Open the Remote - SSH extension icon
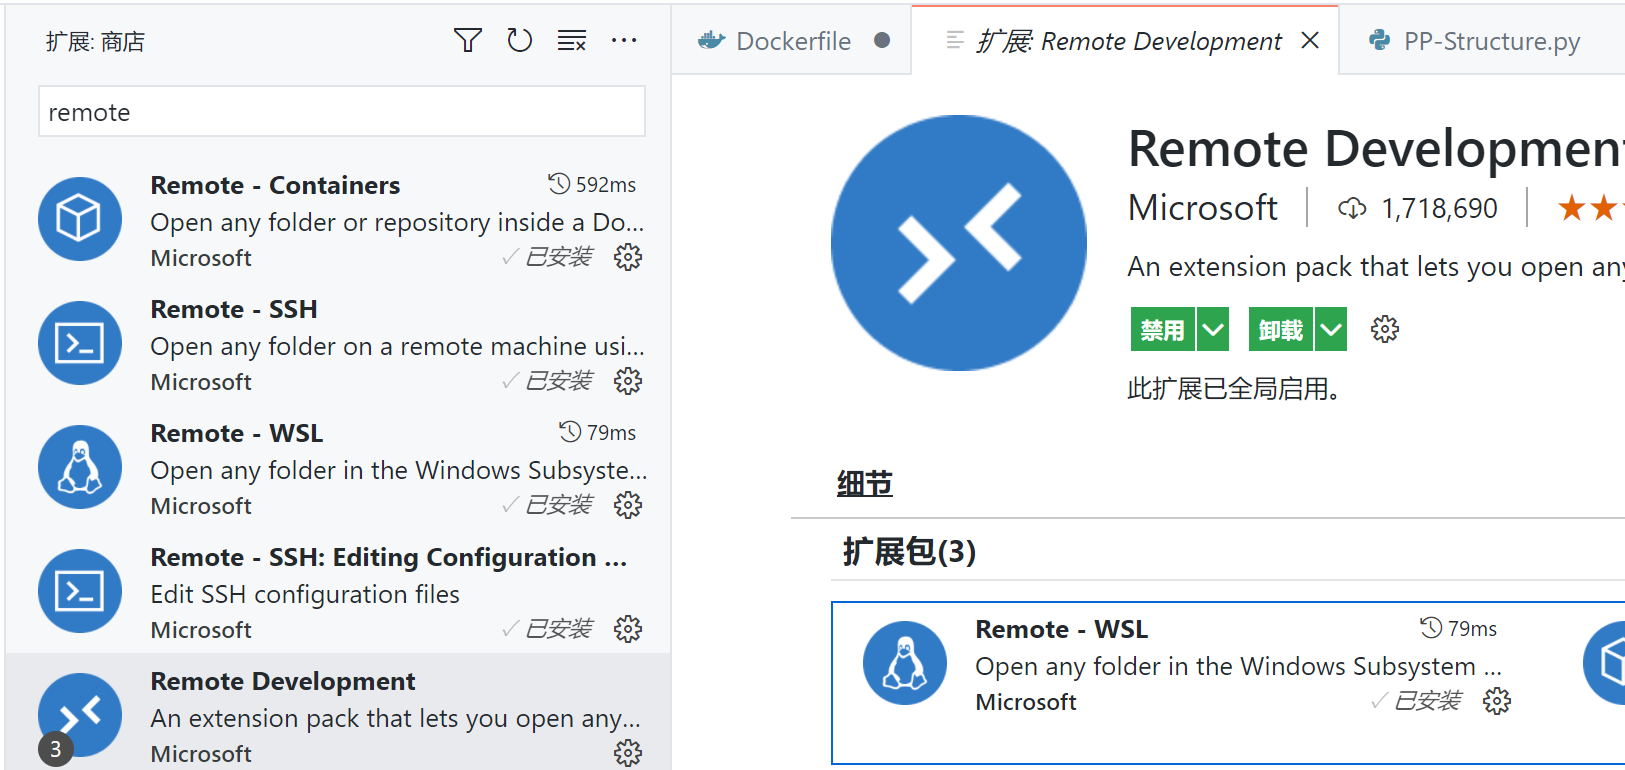This screenshot has height=770, width=1625. click(x=80, y=343)
